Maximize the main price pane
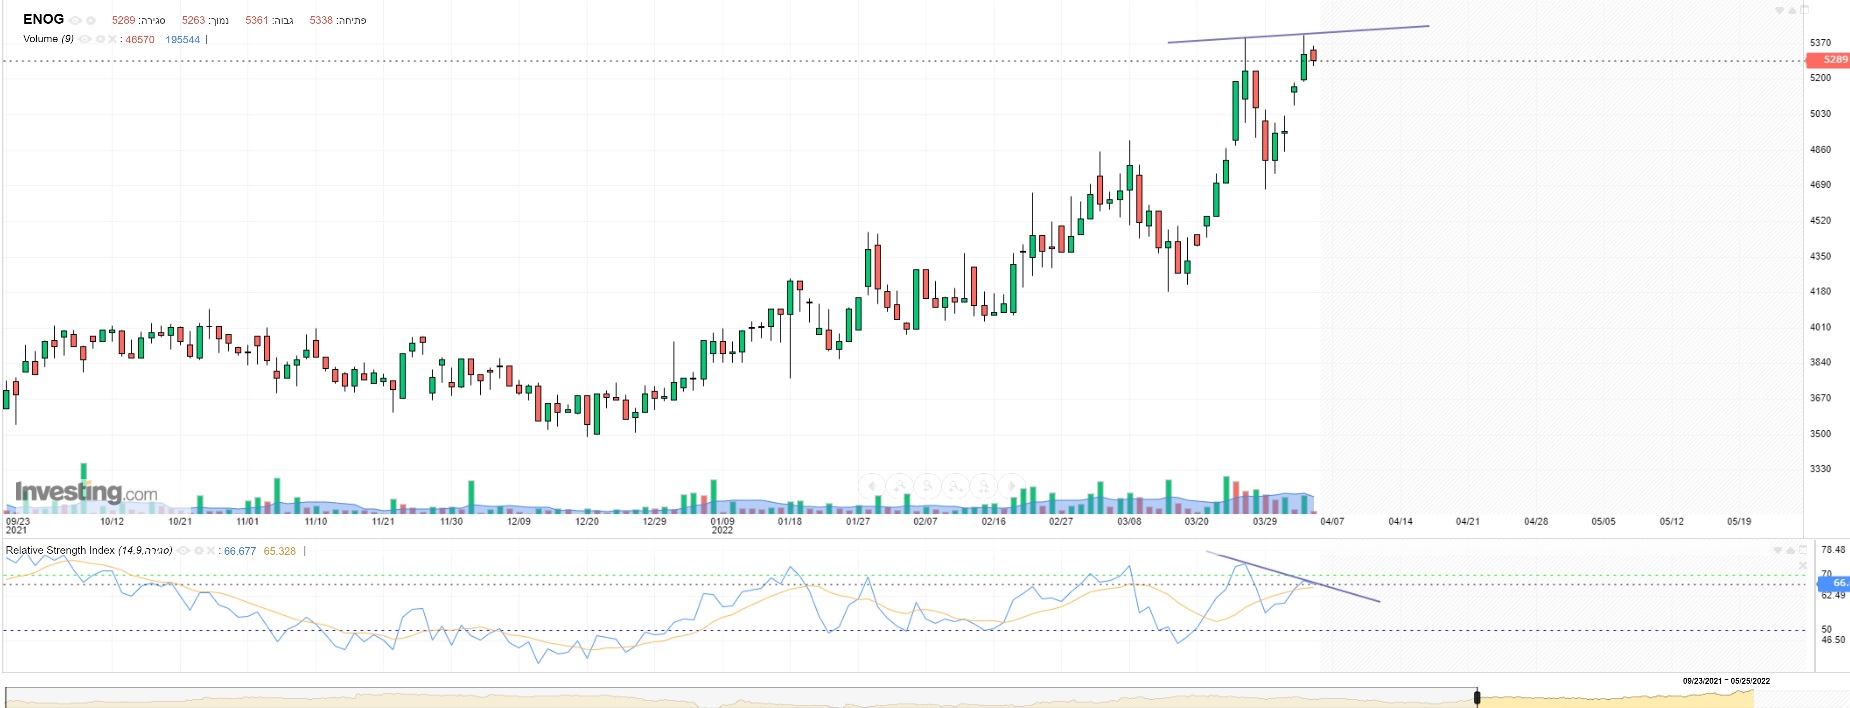This screenshot has width=1850, height=708. [x=1804, y=10]
